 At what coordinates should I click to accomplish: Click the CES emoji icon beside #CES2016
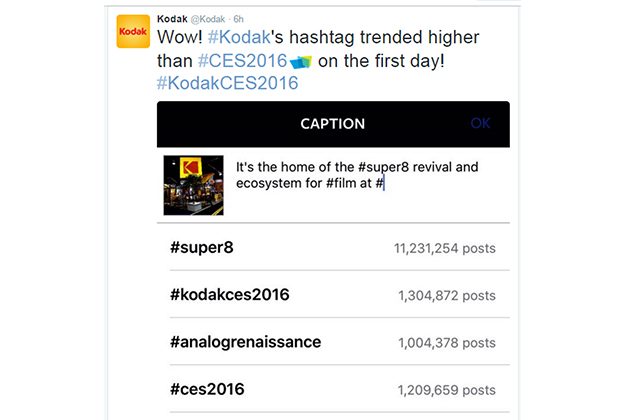click(x=301, y=63)
